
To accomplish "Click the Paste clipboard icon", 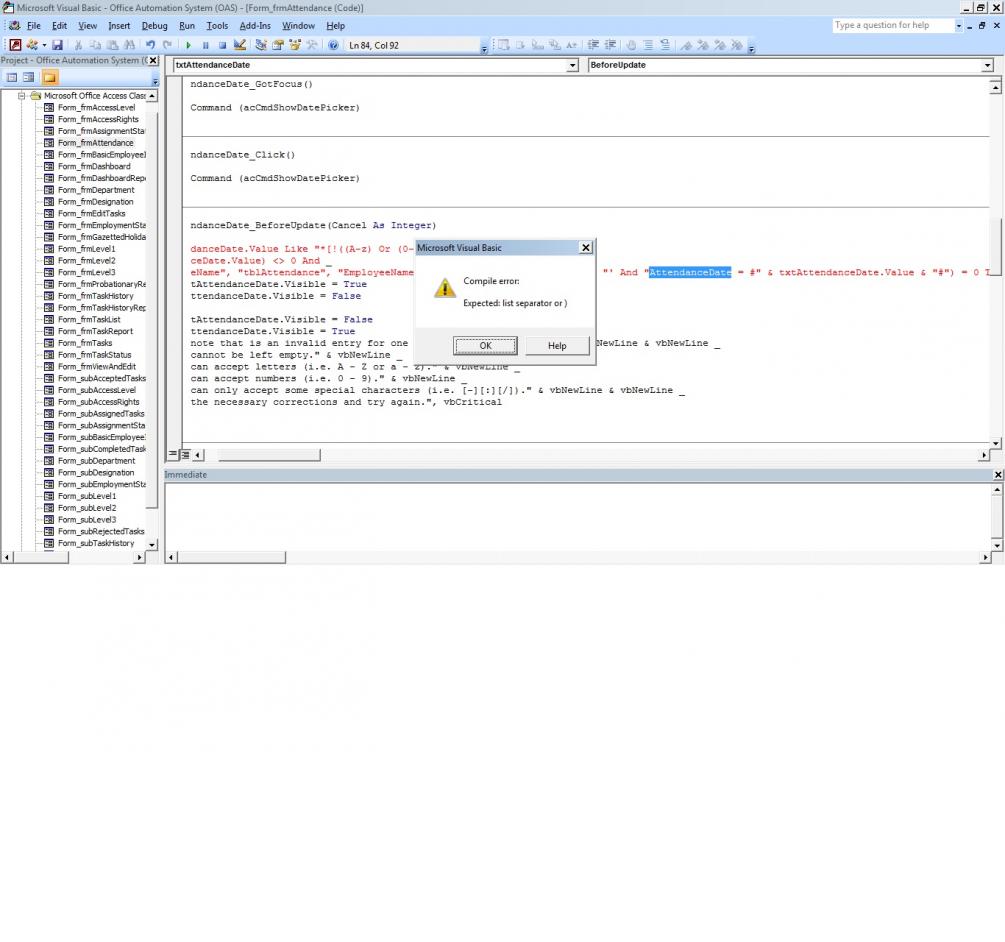I will click(x=112, y=45).
